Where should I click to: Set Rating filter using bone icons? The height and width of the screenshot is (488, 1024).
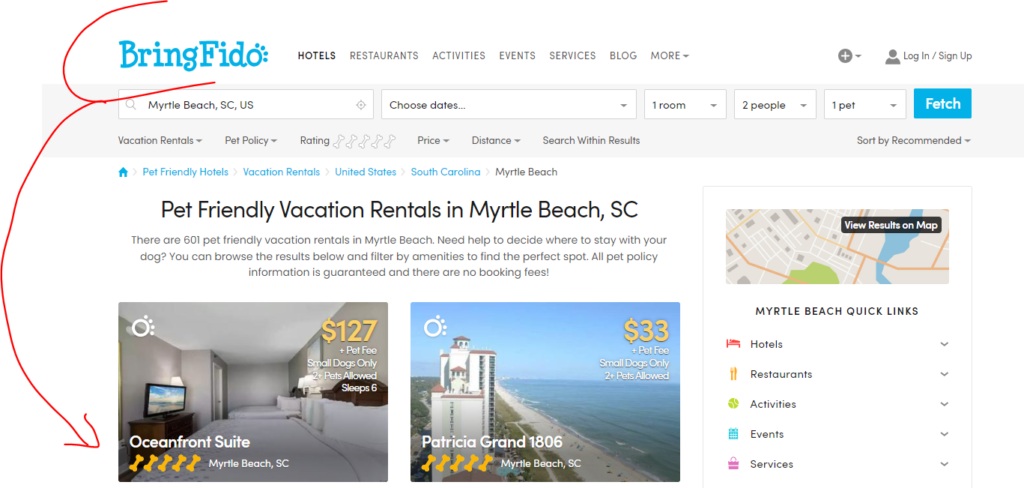click(364, 140)
